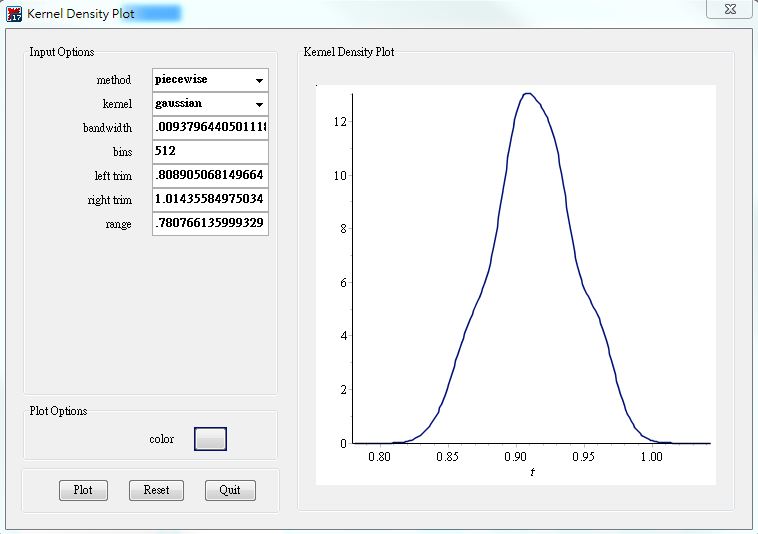Viewport: 758px width, 534px height.
Task: Click the right trim value field
Action: pos(210,200)
